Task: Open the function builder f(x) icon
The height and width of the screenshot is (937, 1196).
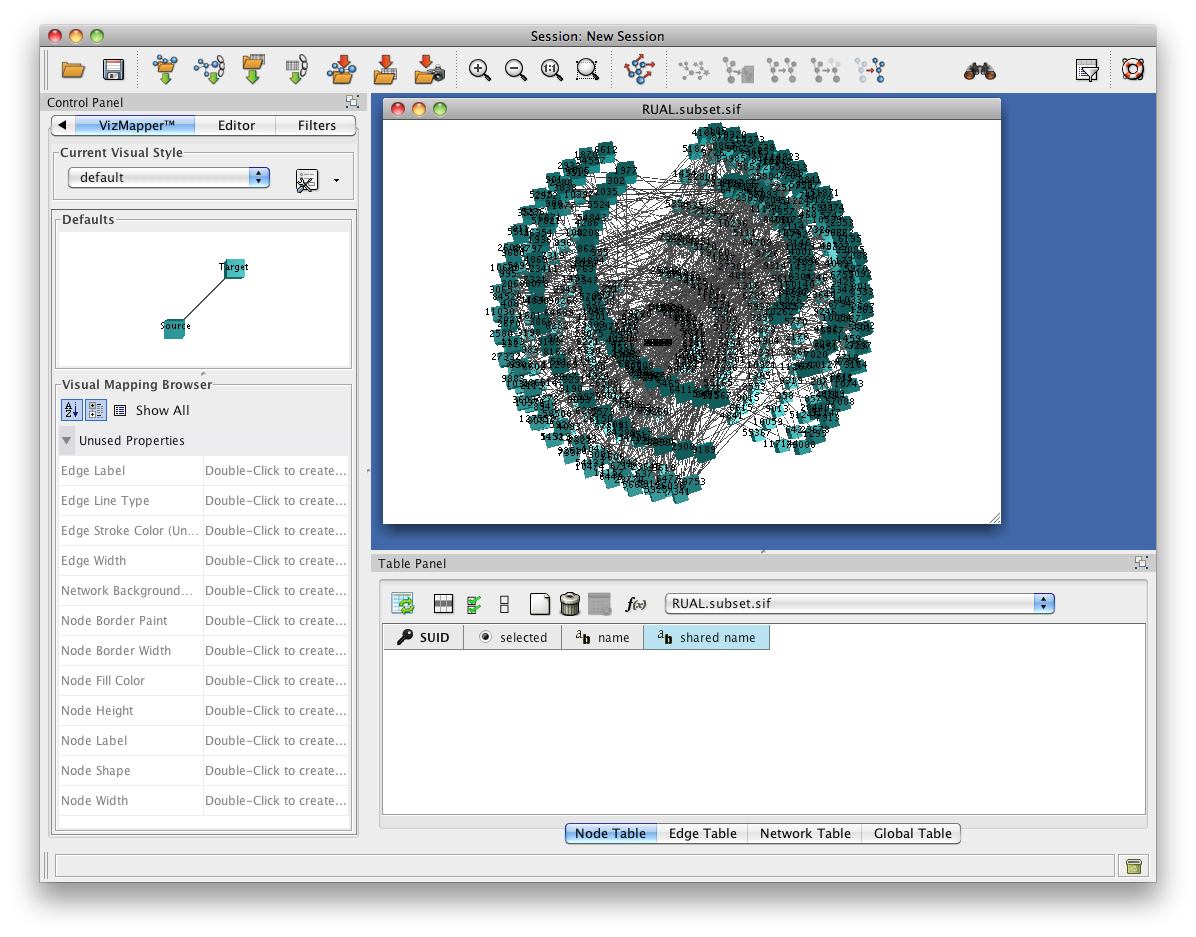Action: (x=635, y=604)
